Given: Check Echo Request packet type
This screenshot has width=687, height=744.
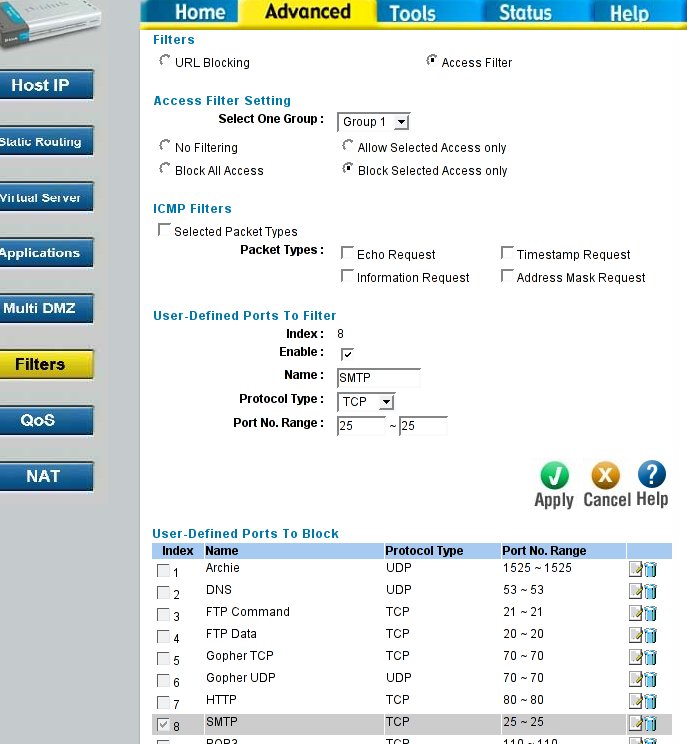Looking at the screenshot, I should point(347,253).
